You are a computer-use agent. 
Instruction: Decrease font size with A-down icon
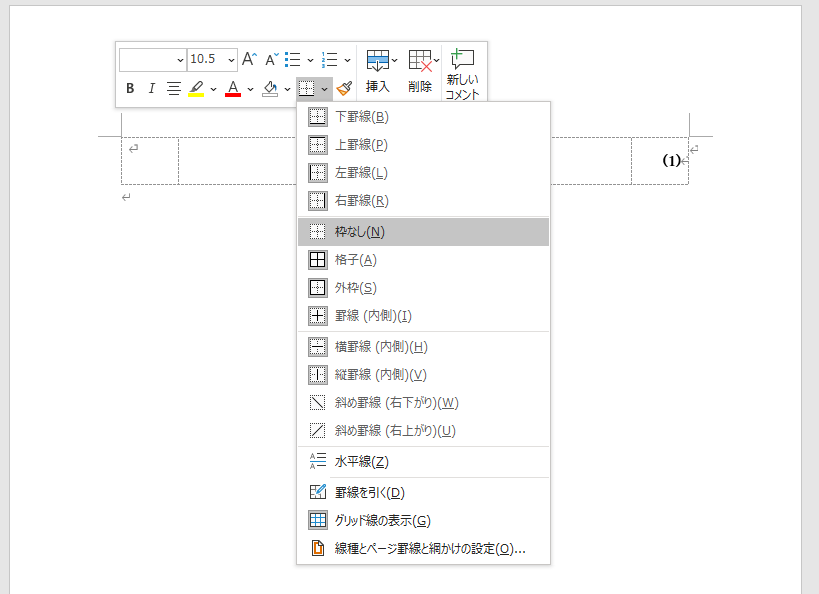pyautogui.click(x=272, y=60)
